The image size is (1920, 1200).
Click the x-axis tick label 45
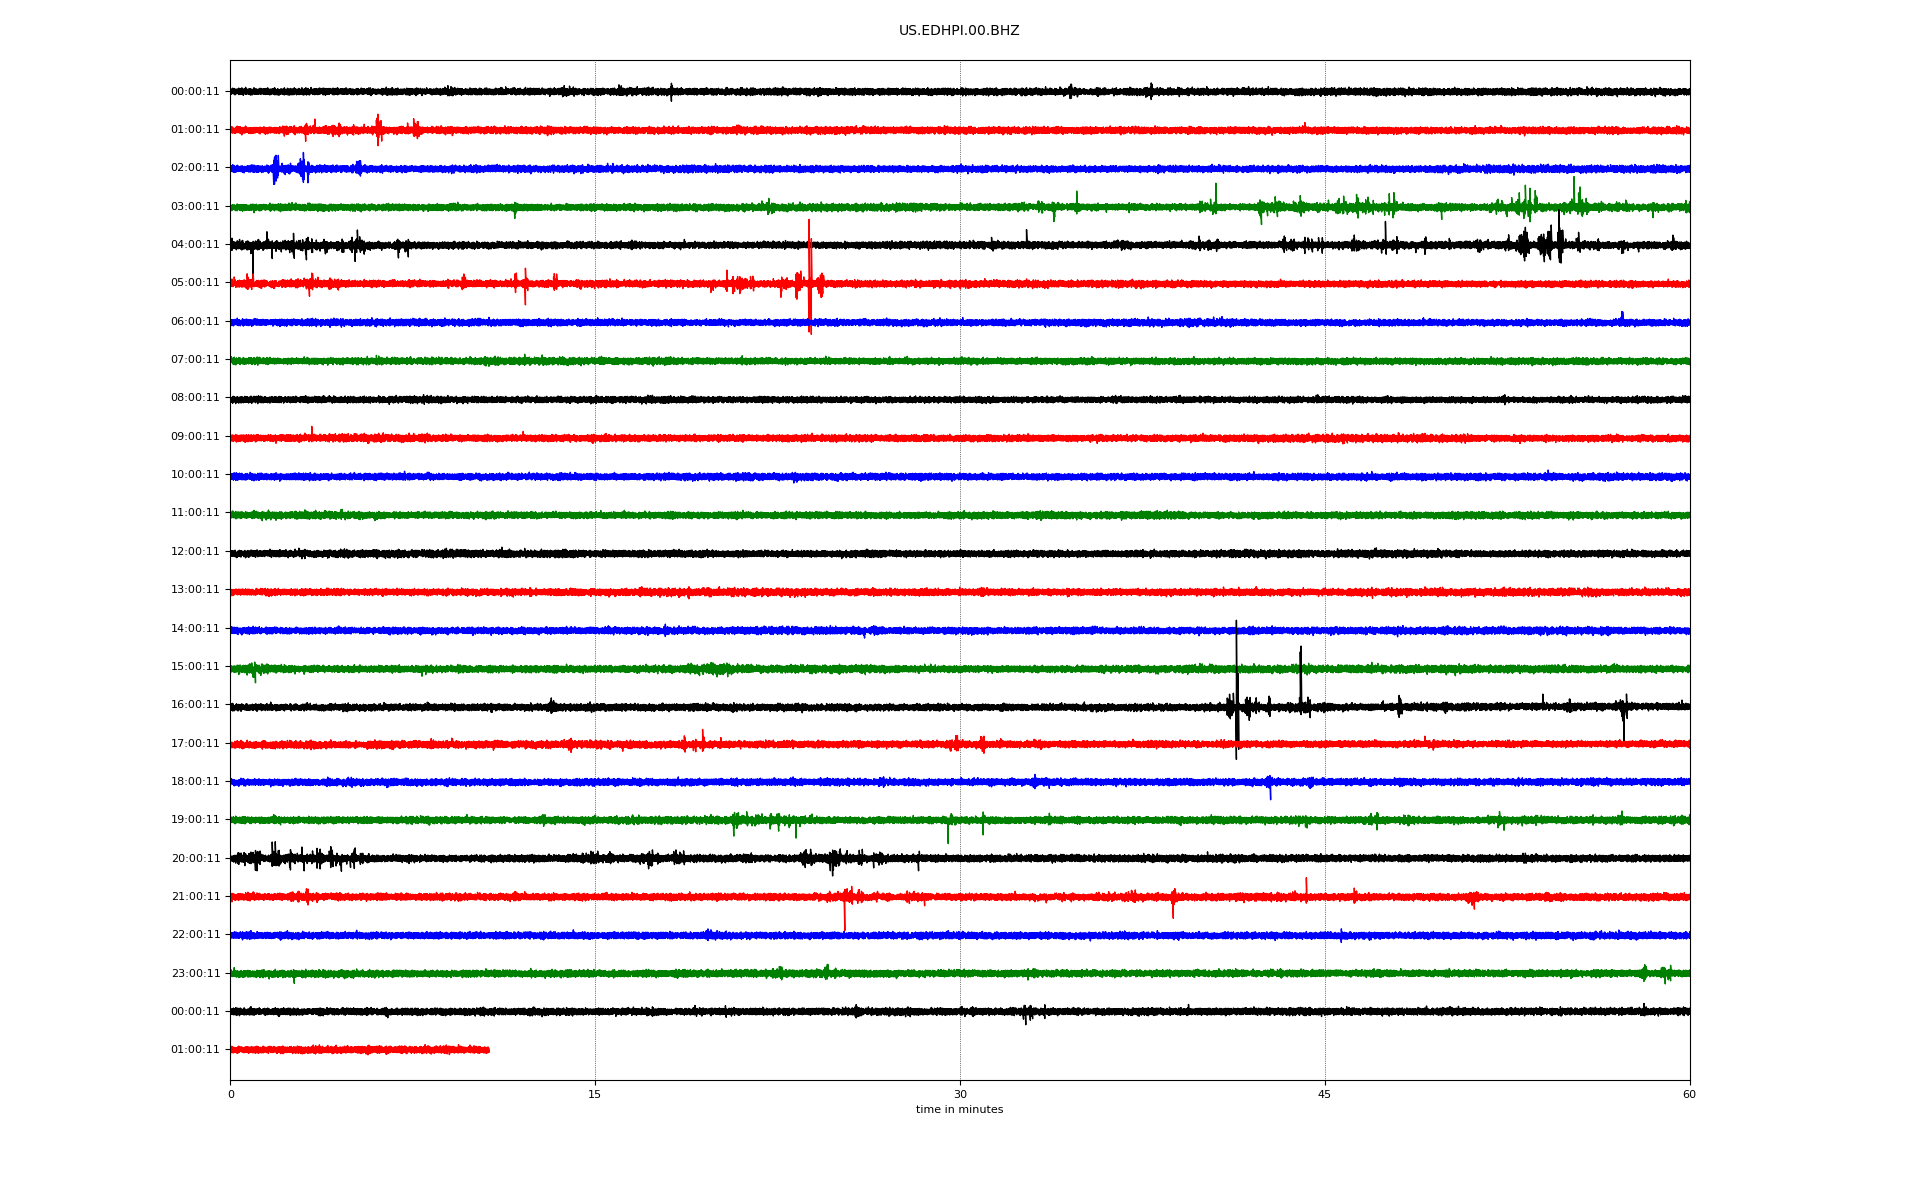tap(1325, 1094)
